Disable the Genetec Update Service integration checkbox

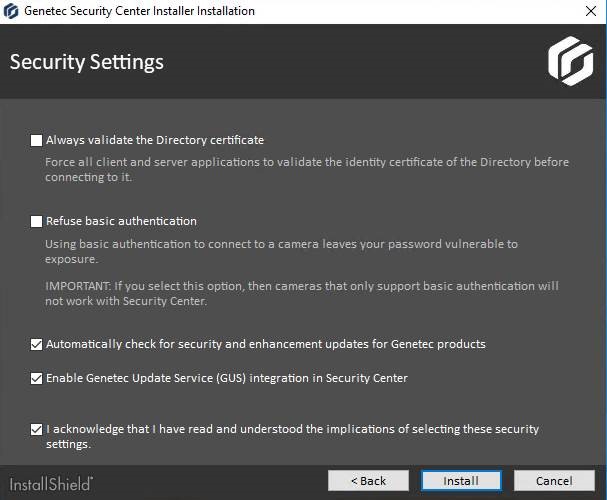(x=36, y=378)
